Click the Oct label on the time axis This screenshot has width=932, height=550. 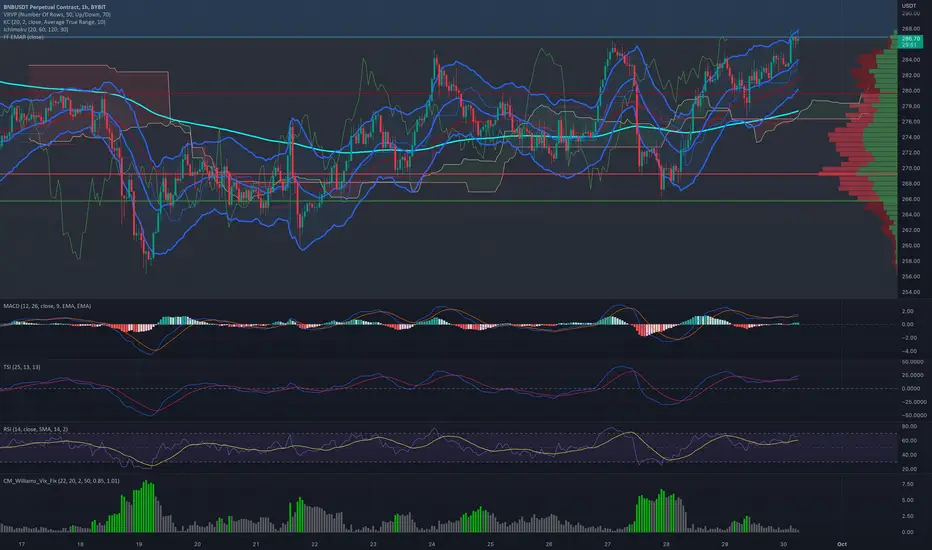[842, 544]
